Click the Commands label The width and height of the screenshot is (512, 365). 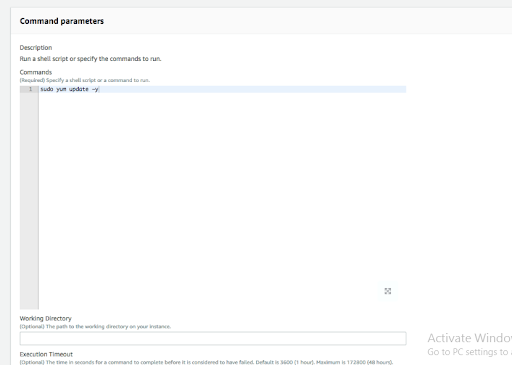(x=36, y=72)
